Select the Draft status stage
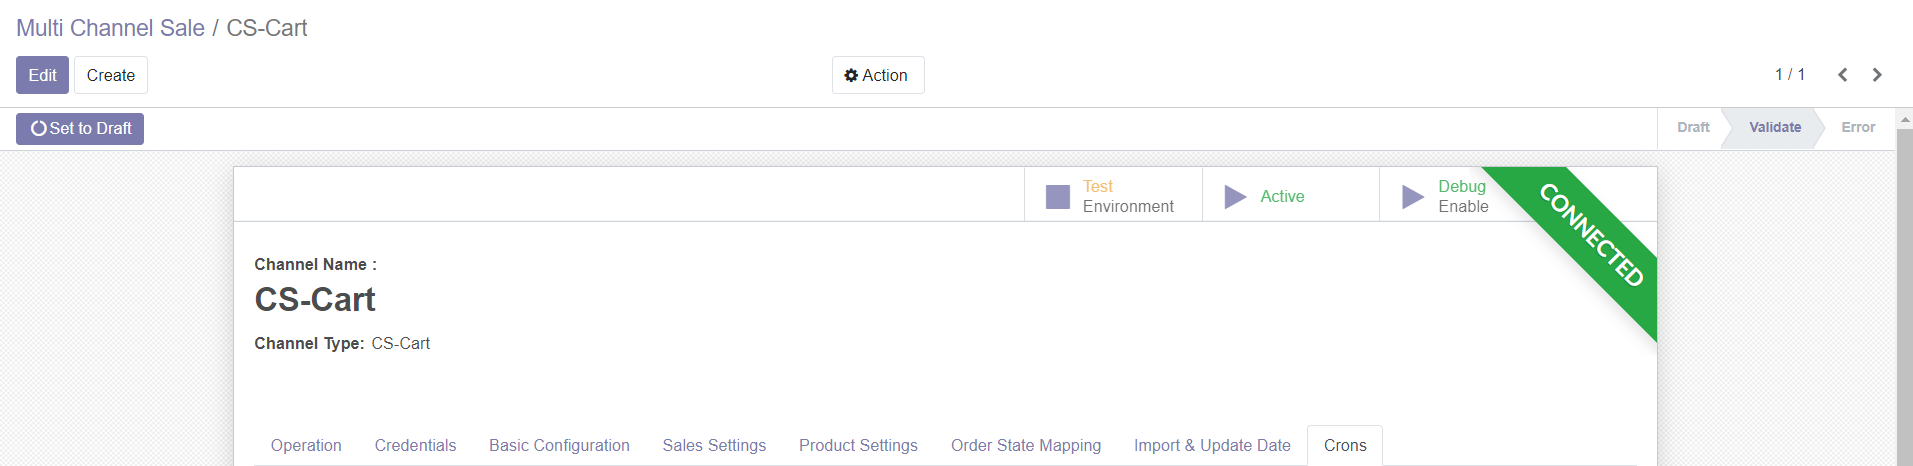Viewport: 1913px width, 466px height. [1692, 128]
